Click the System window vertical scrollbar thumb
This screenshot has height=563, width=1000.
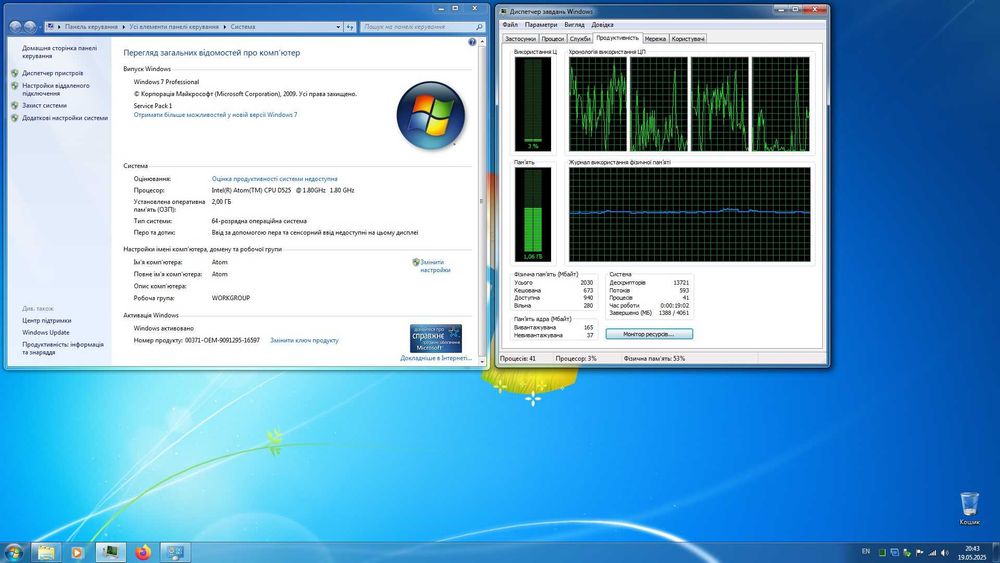point(482,201)
